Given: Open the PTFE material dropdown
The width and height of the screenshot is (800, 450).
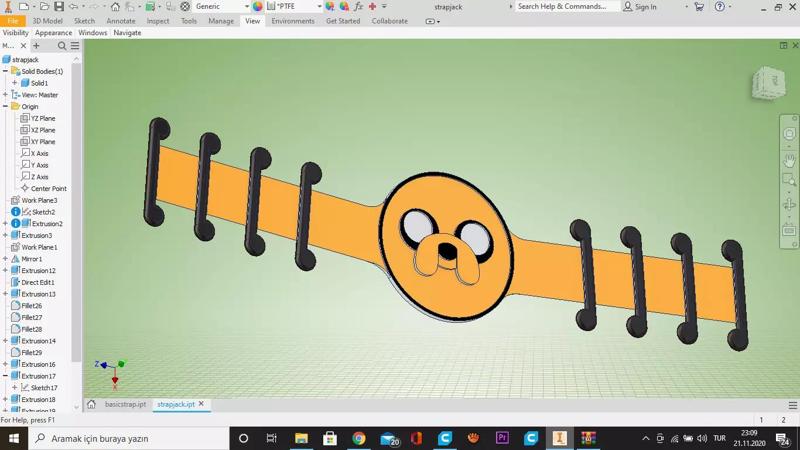Looking at the screenshot, I should (x=319, y=7).
